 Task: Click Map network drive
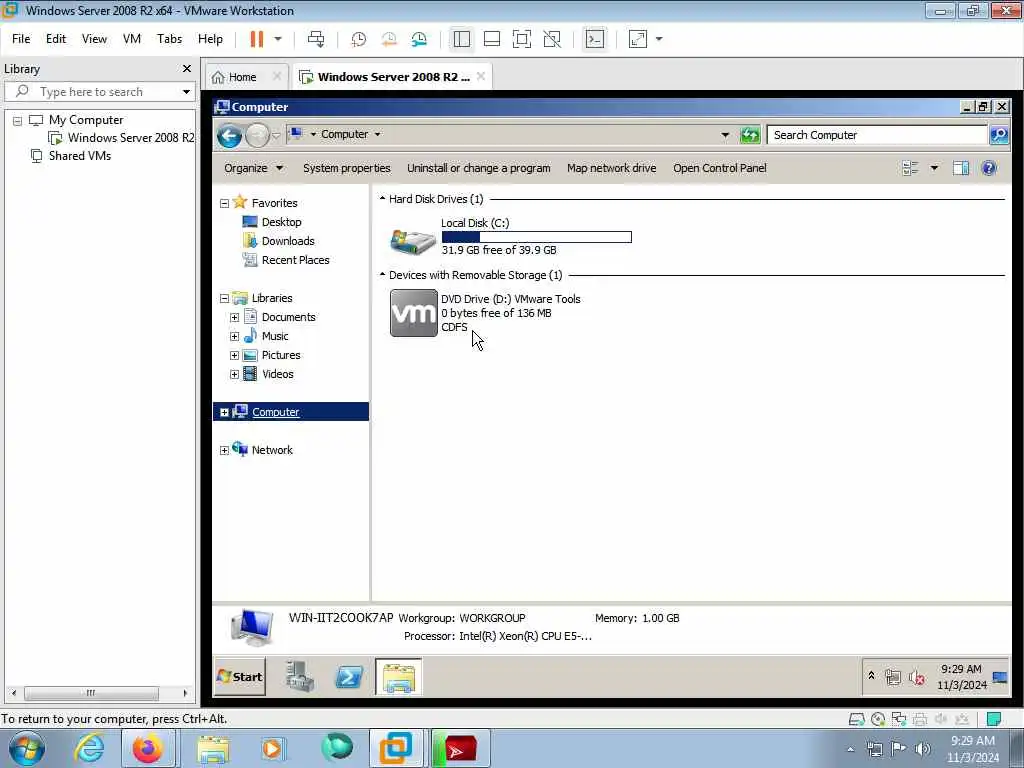point(611,168)
